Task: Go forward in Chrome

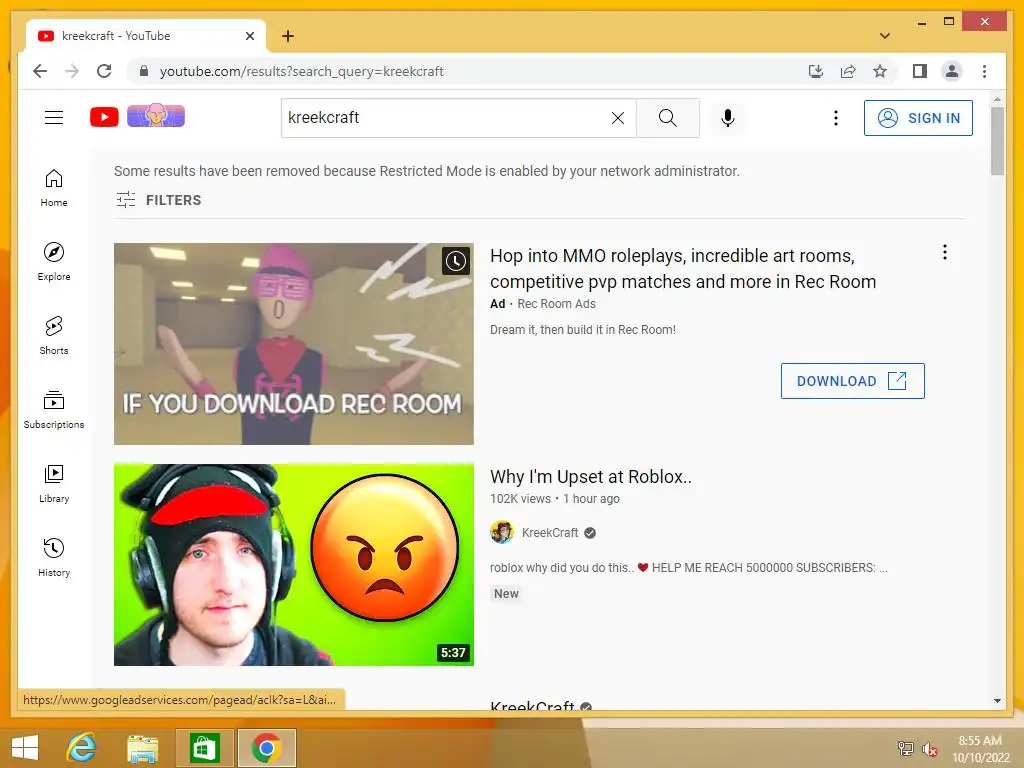Action: 72,71
